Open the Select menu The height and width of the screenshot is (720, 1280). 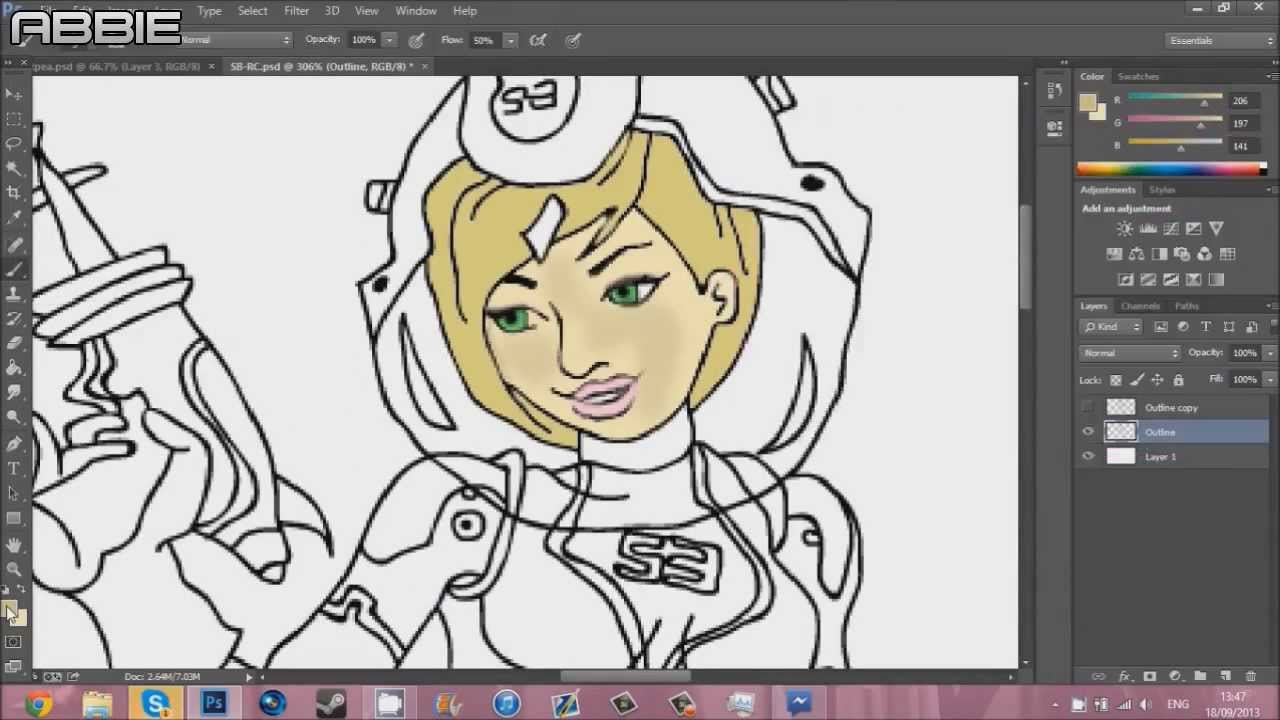point(252,11)
